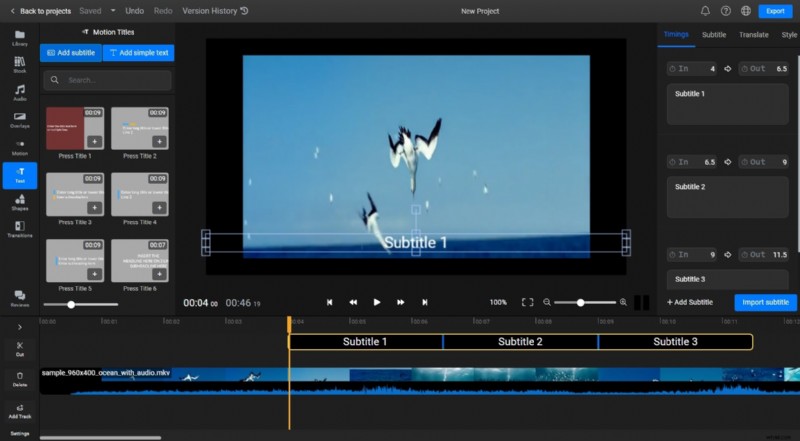The image size is (800, 441).
Task: Expand the timeline panel chevron
Action: 19,326
